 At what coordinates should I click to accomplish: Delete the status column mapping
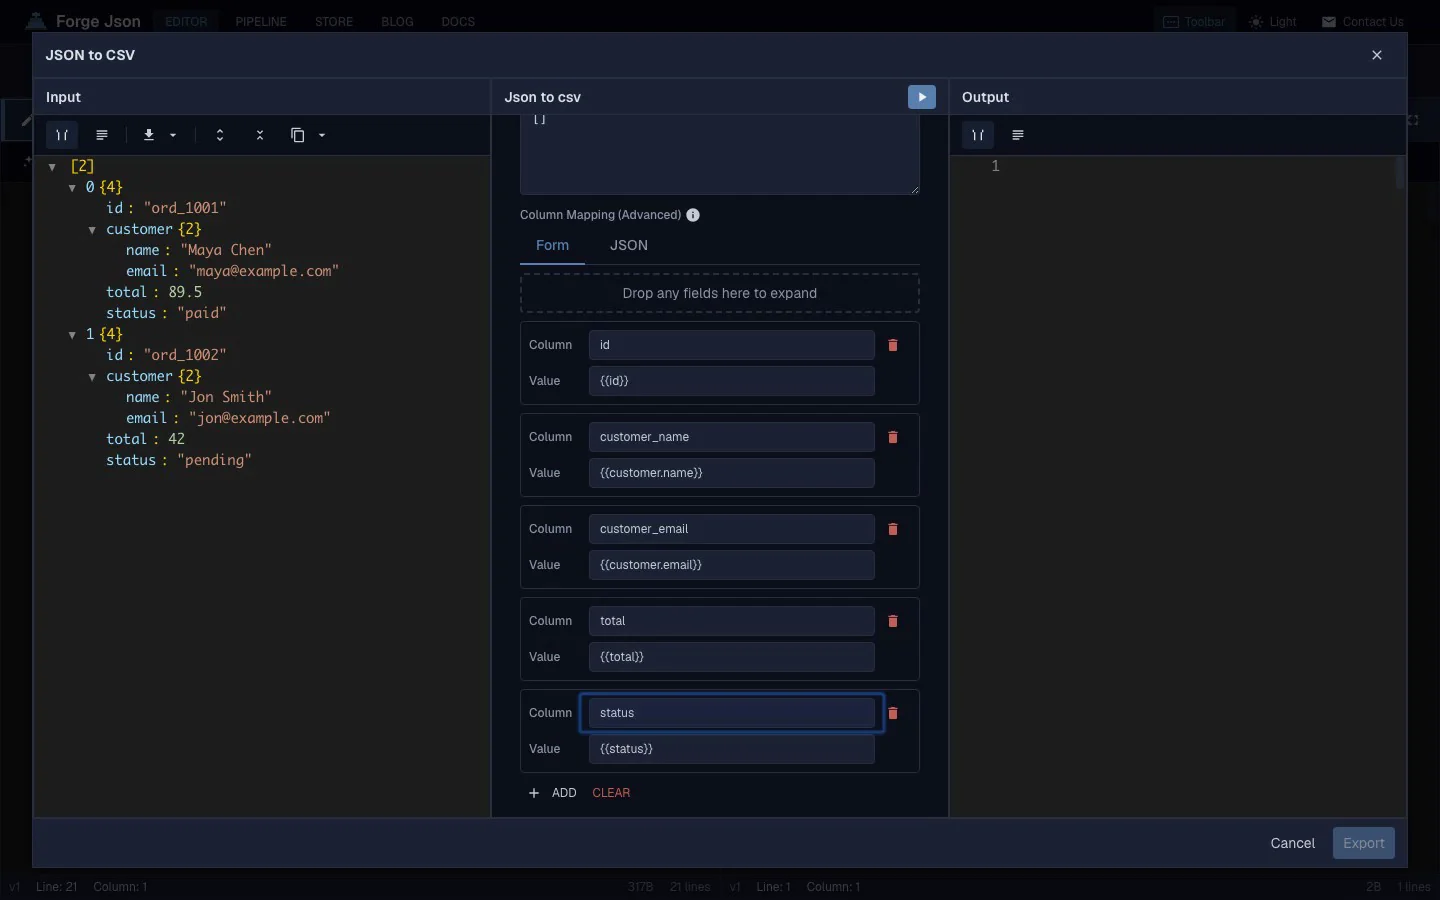click(891, 713)
